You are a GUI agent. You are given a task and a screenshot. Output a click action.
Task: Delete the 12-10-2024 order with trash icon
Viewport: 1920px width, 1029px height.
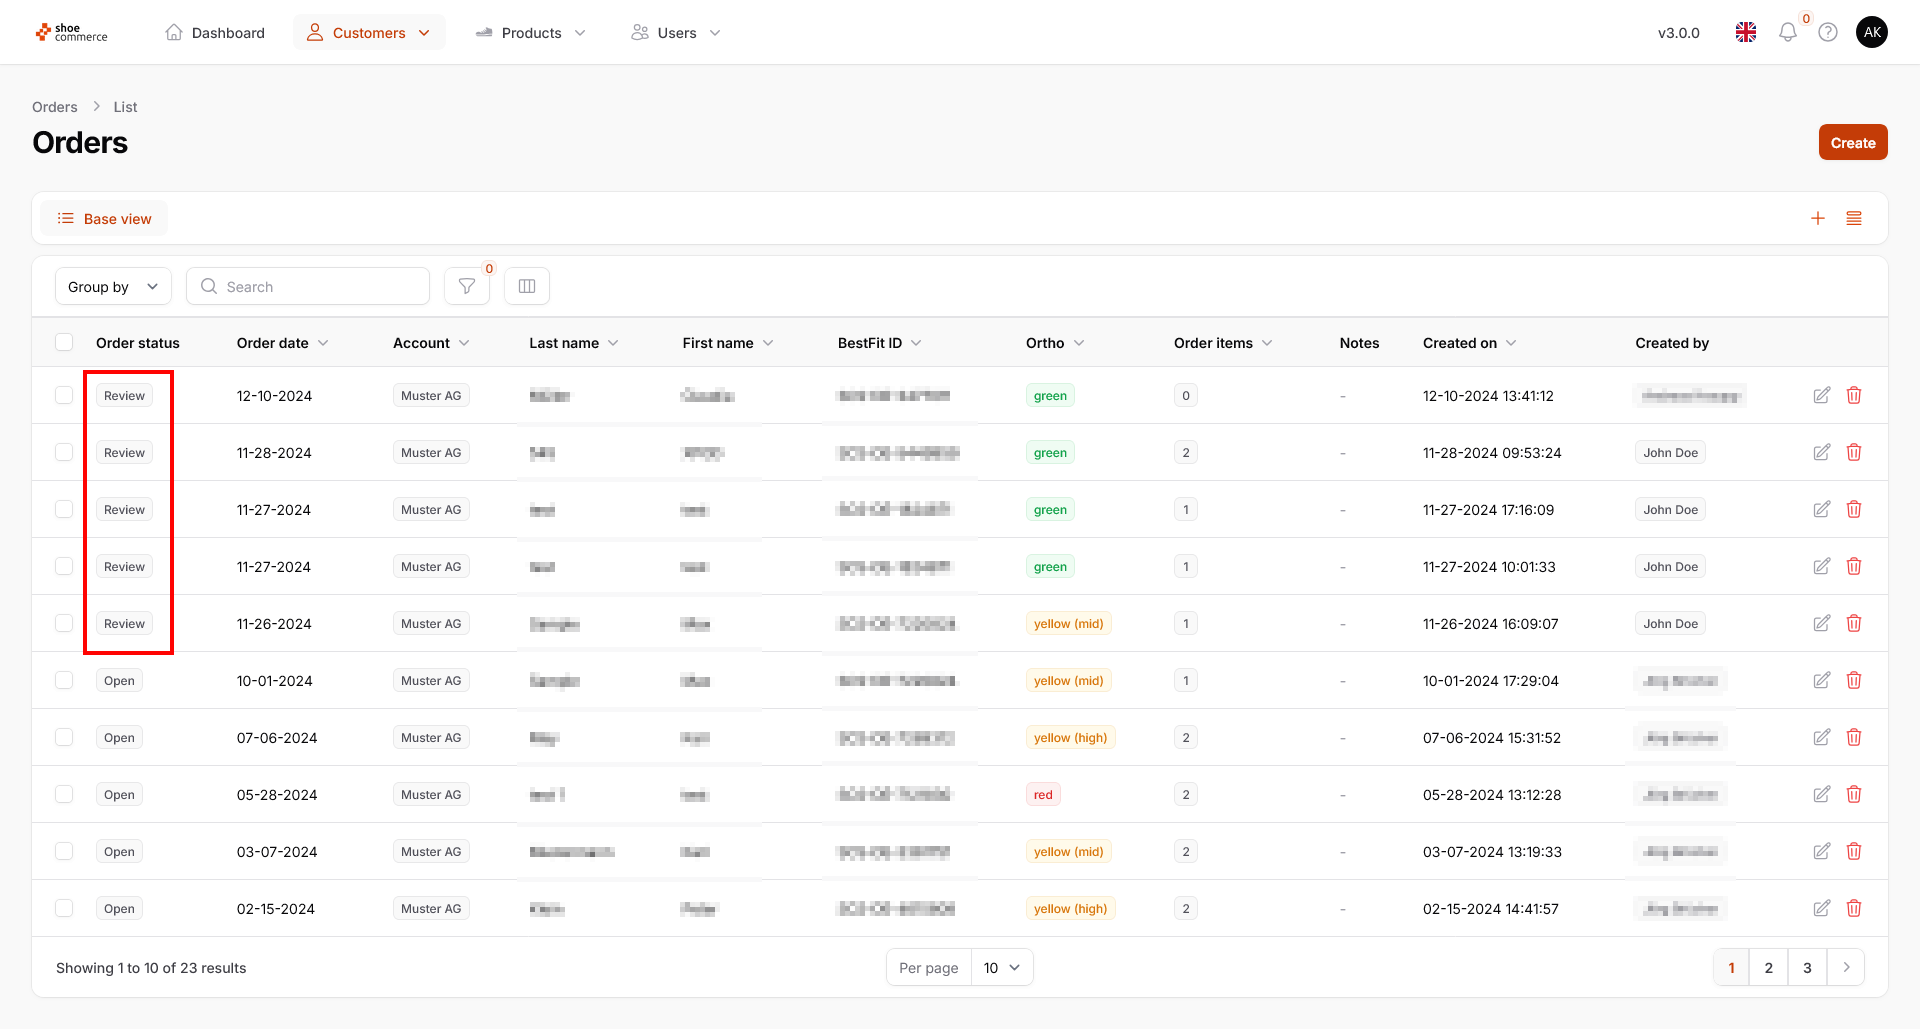point(1853,396)
